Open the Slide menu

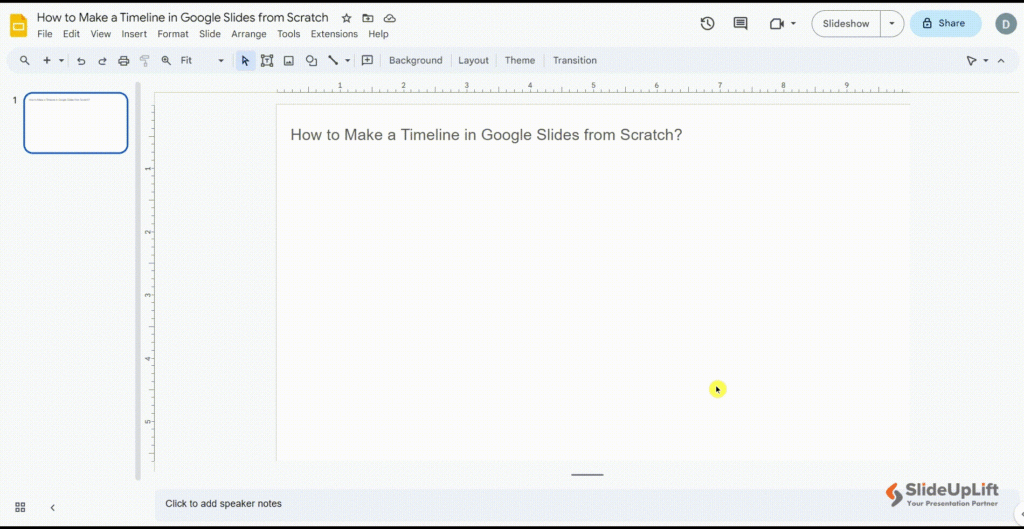click(210, 34)
